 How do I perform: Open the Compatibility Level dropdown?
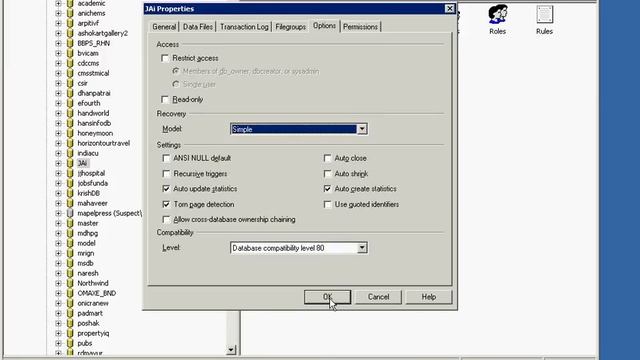(362, 248)
